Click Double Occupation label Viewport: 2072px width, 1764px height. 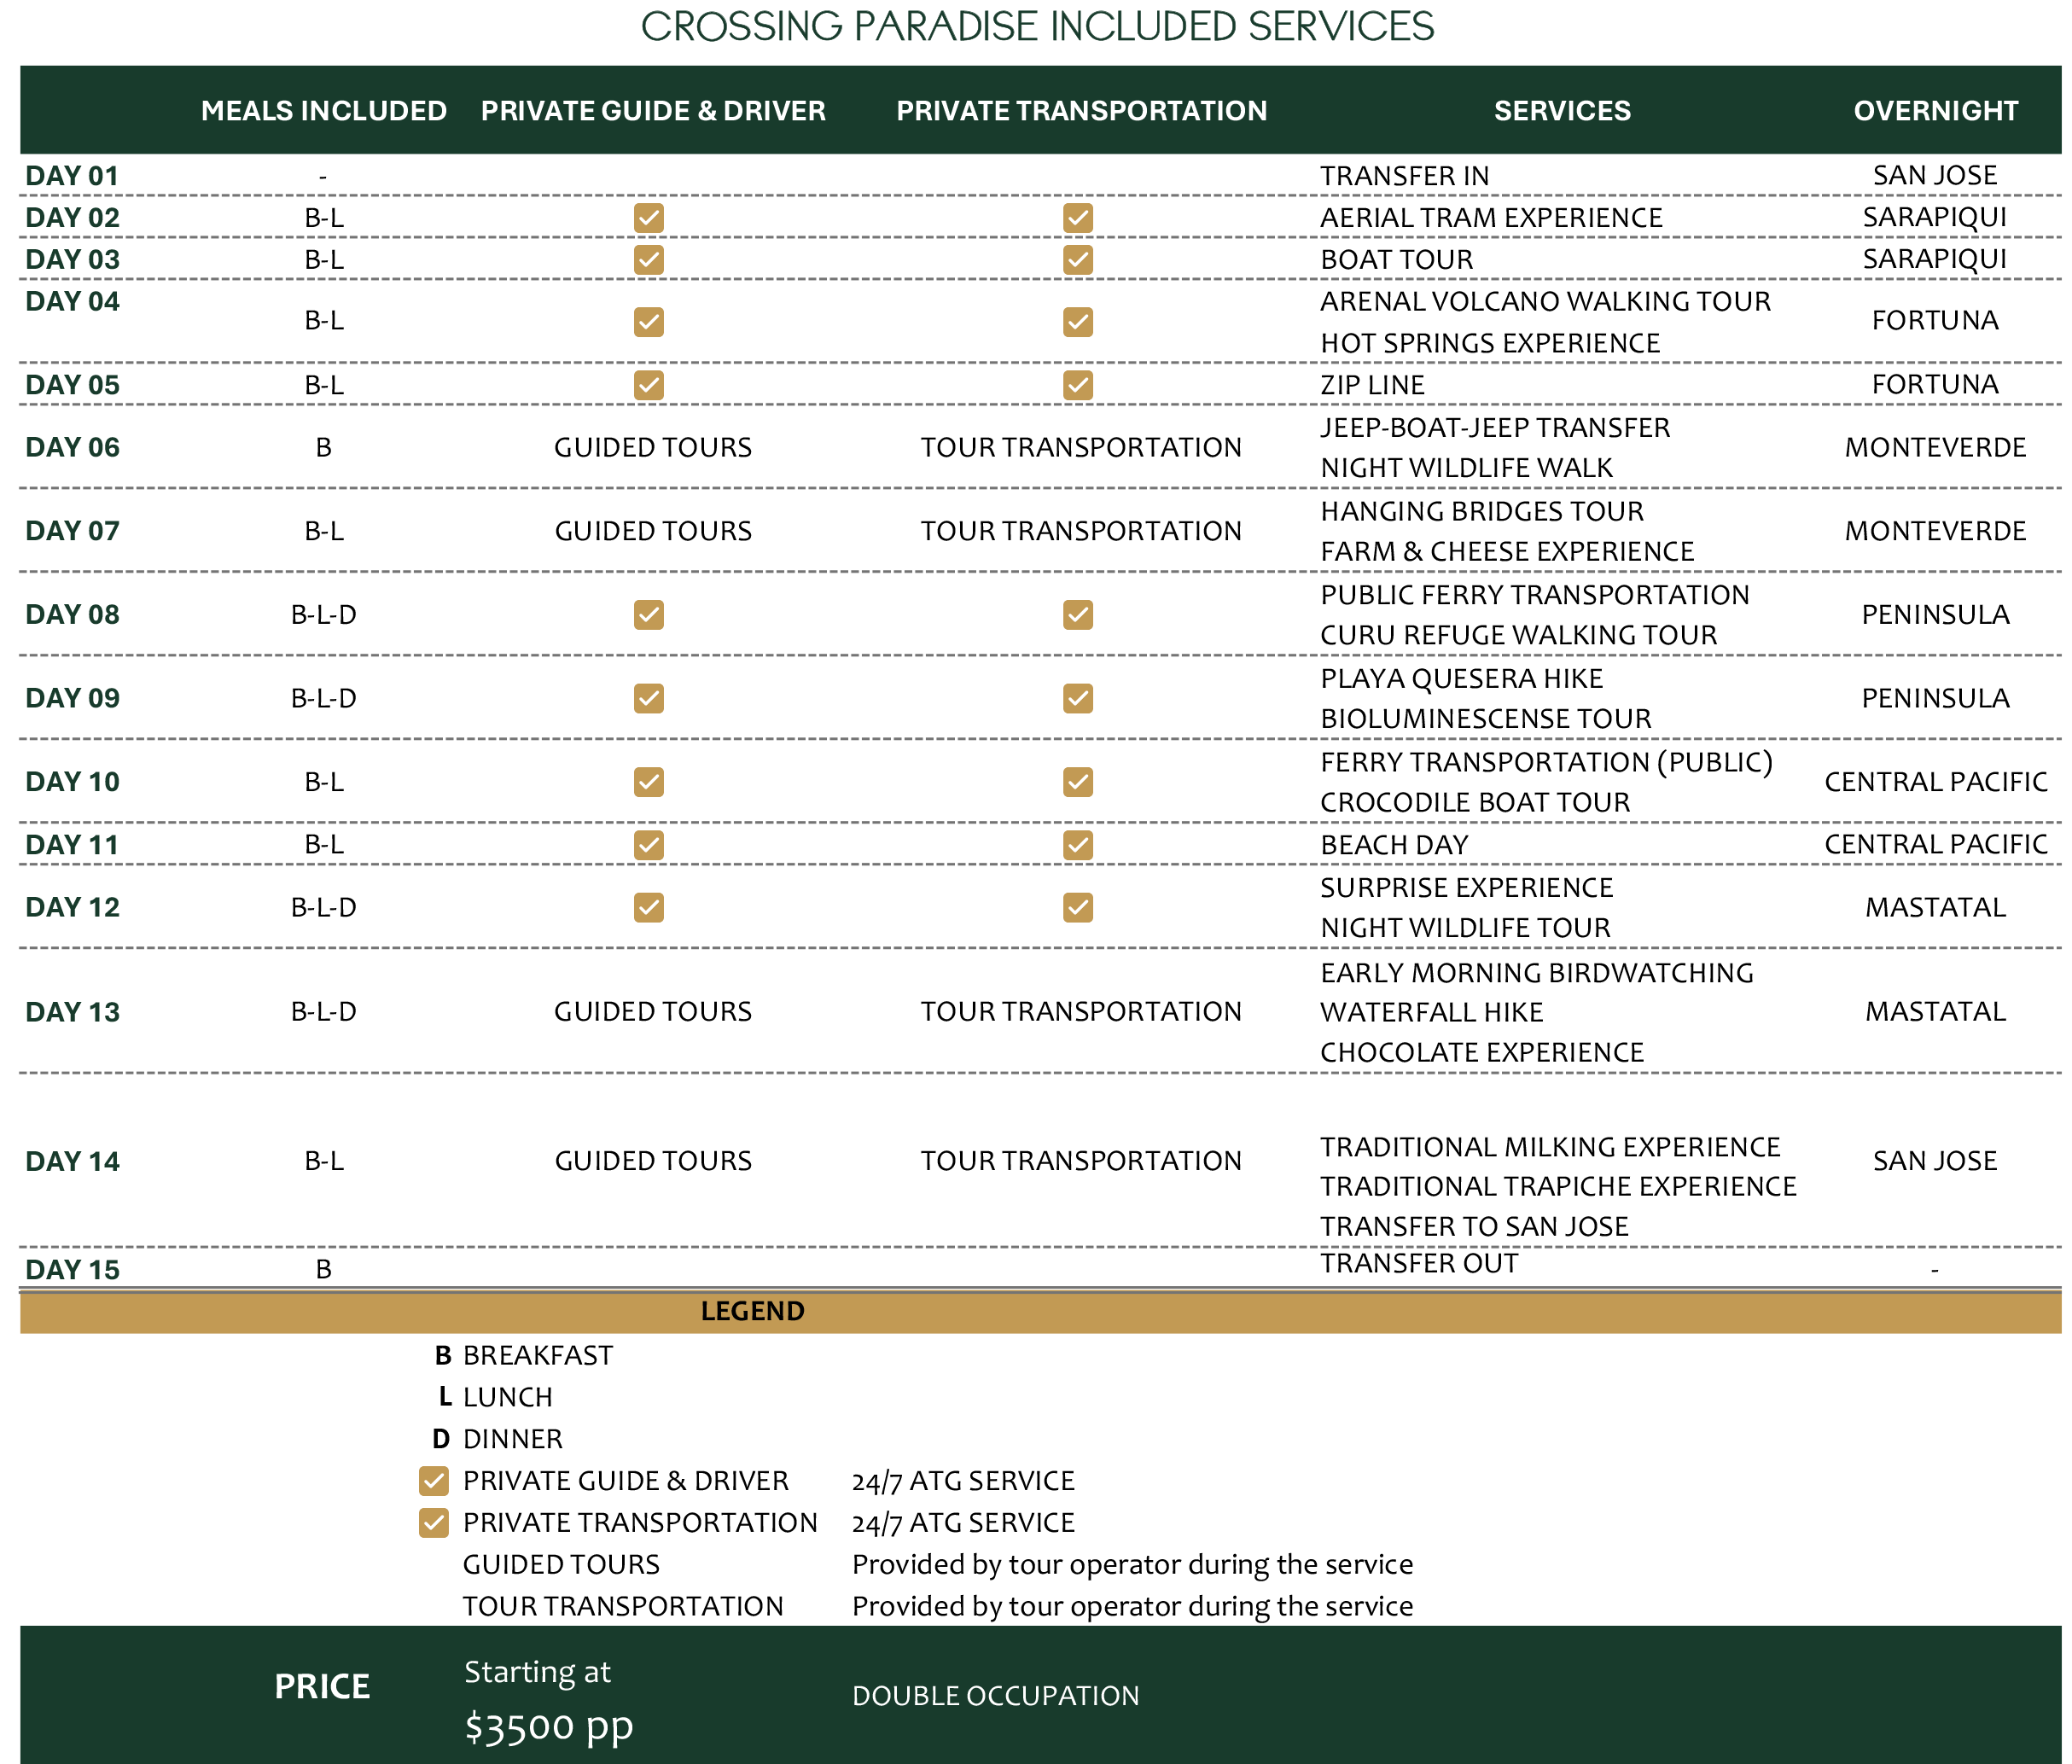(x=996, y=1696)
